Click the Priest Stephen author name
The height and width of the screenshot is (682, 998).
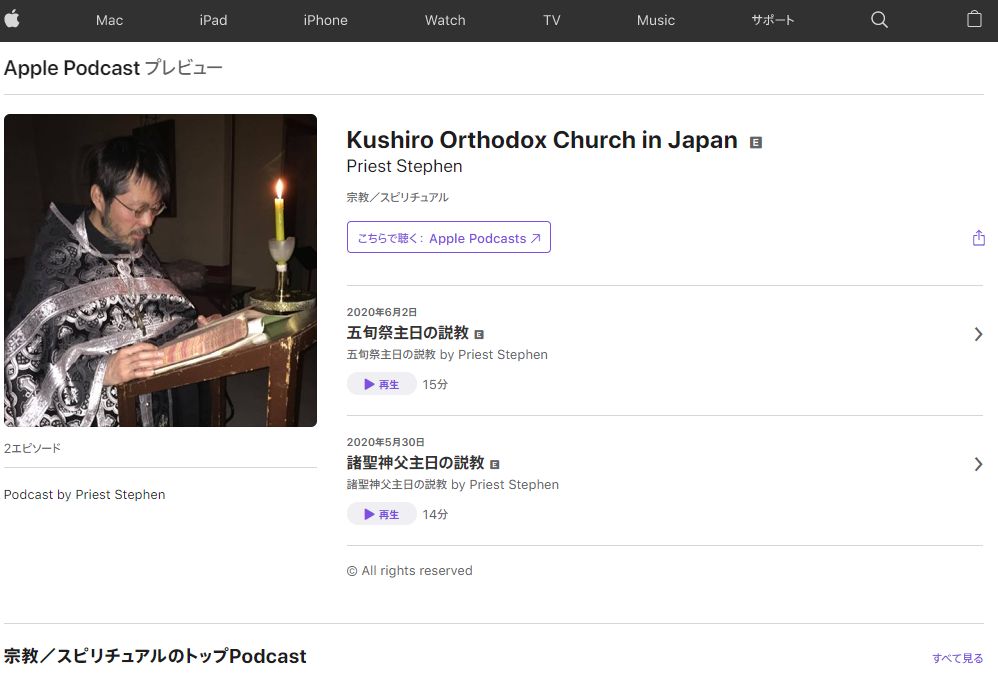coord(404,166)
